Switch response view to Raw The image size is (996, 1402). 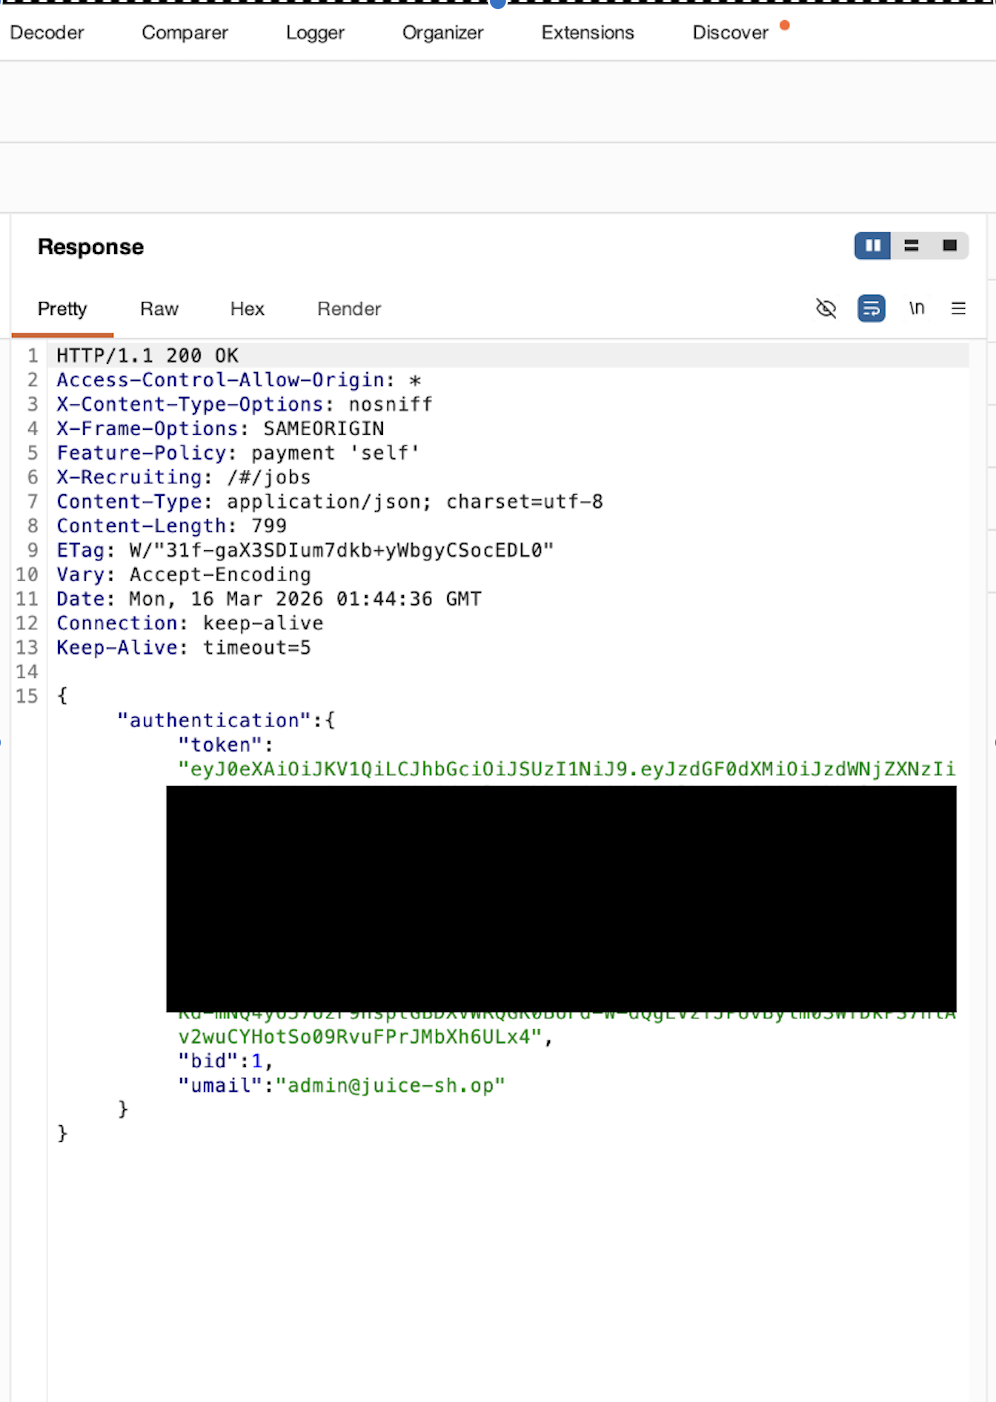click(x=159, y=309)
